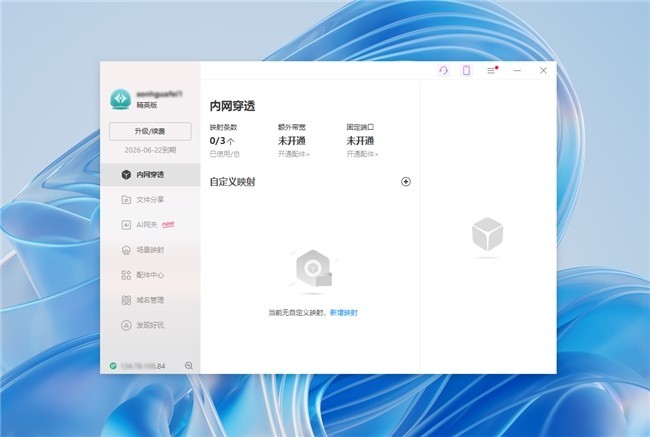Click the mobile phone icon in title bar

point(466,71)
